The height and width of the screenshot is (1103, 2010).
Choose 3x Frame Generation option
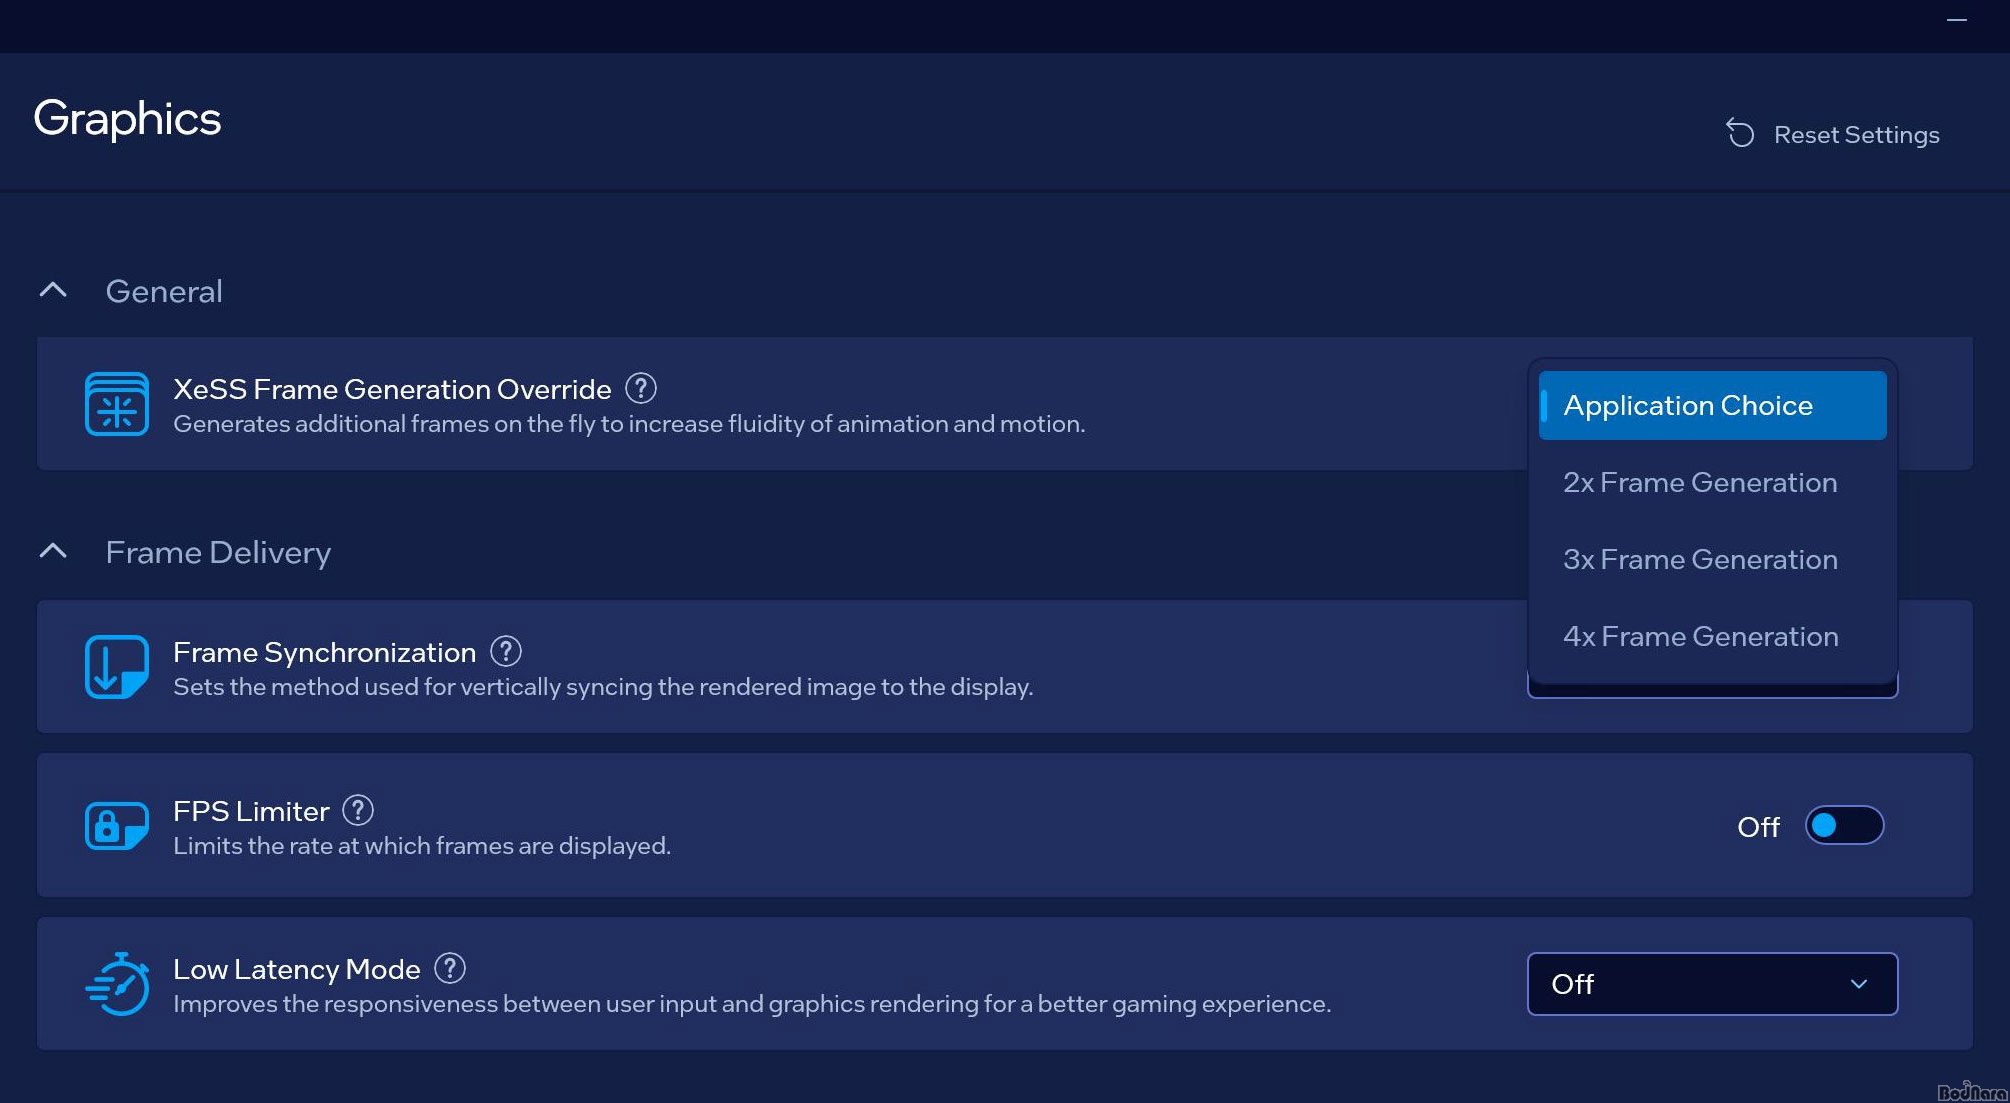pyautogui.click(x=1700, y=560)
